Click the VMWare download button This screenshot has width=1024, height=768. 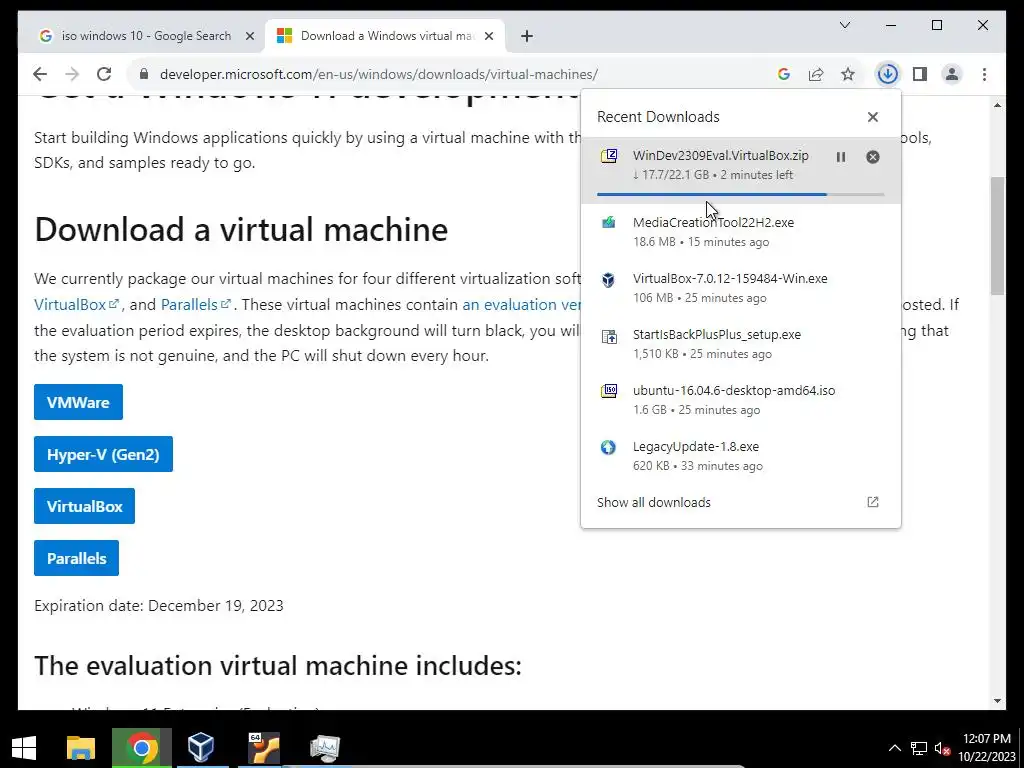78,402
